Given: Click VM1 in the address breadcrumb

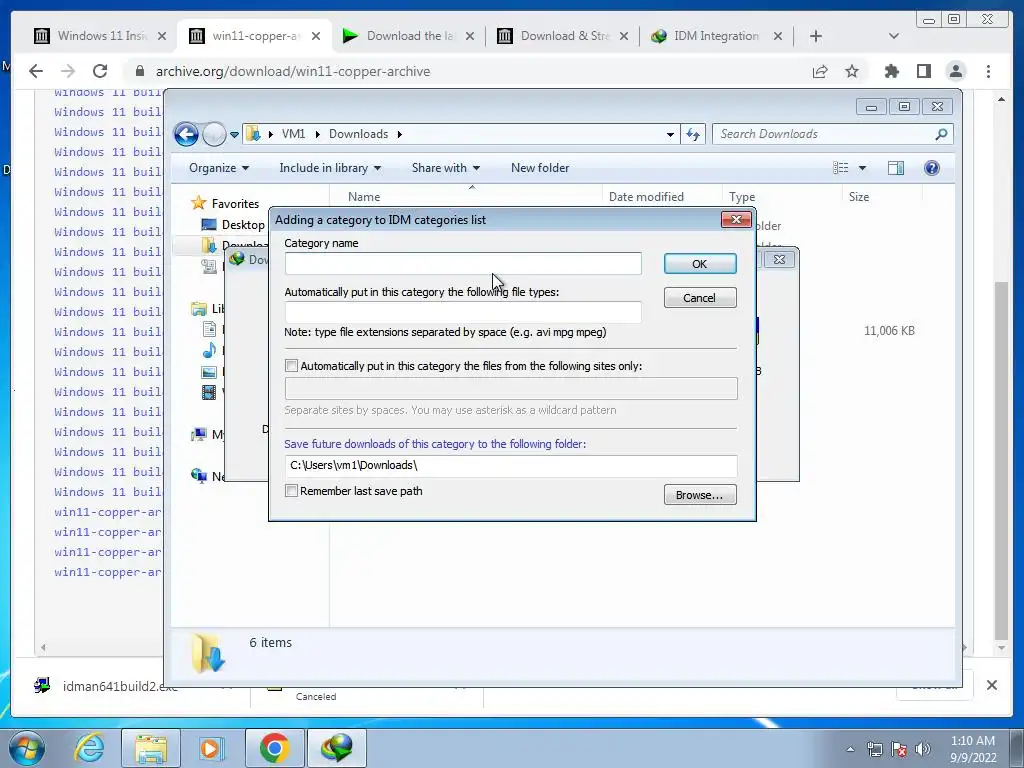Looking at the screenshot, I should pos(293,134).
